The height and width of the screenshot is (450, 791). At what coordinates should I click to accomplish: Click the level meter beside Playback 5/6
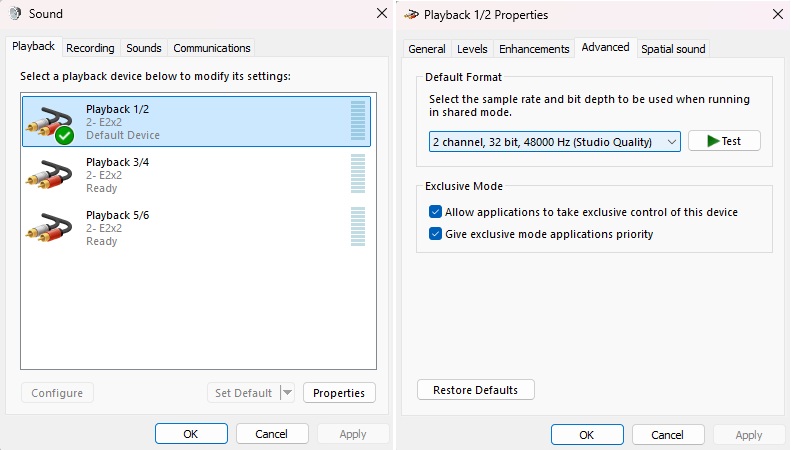click(x=358, y=227)
